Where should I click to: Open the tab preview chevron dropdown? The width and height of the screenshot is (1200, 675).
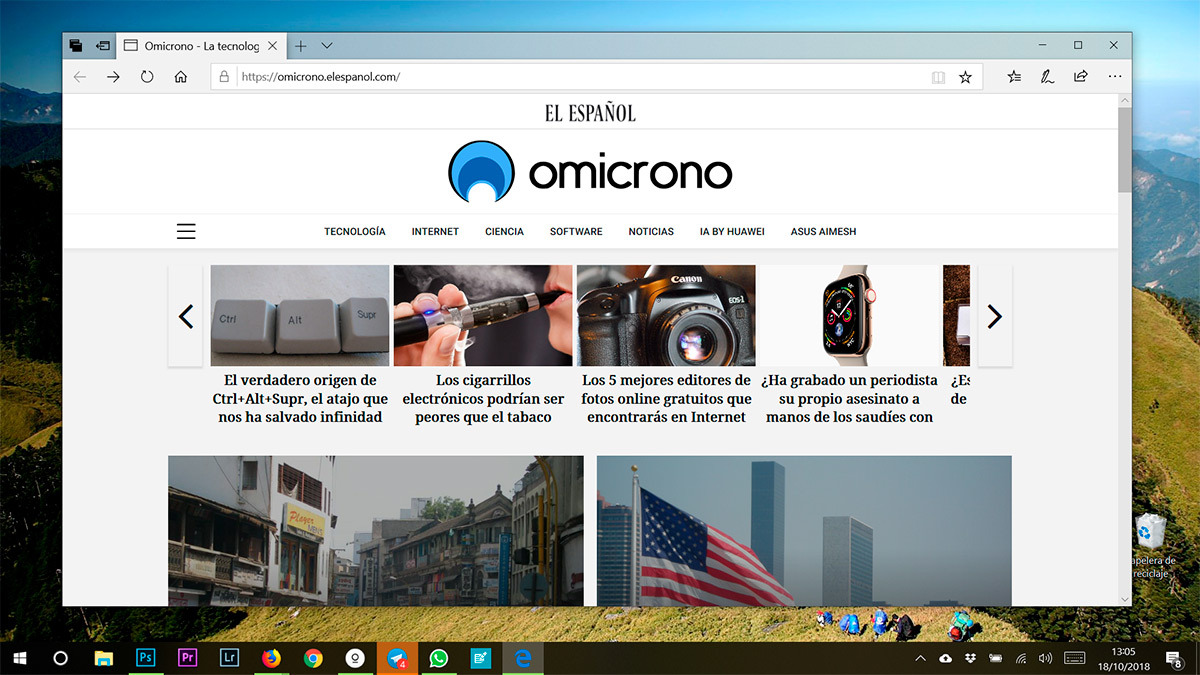327,46
